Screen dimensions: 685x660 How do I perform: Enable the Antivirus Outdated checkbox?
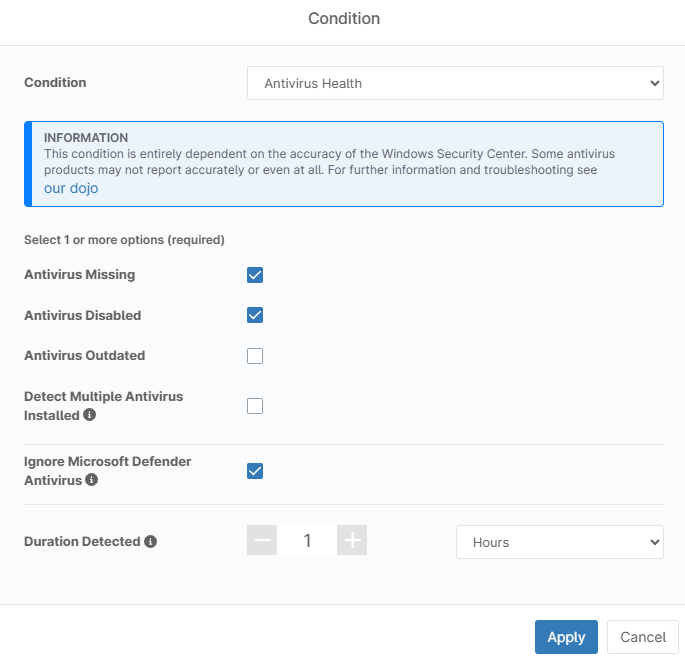pos(255,356)
